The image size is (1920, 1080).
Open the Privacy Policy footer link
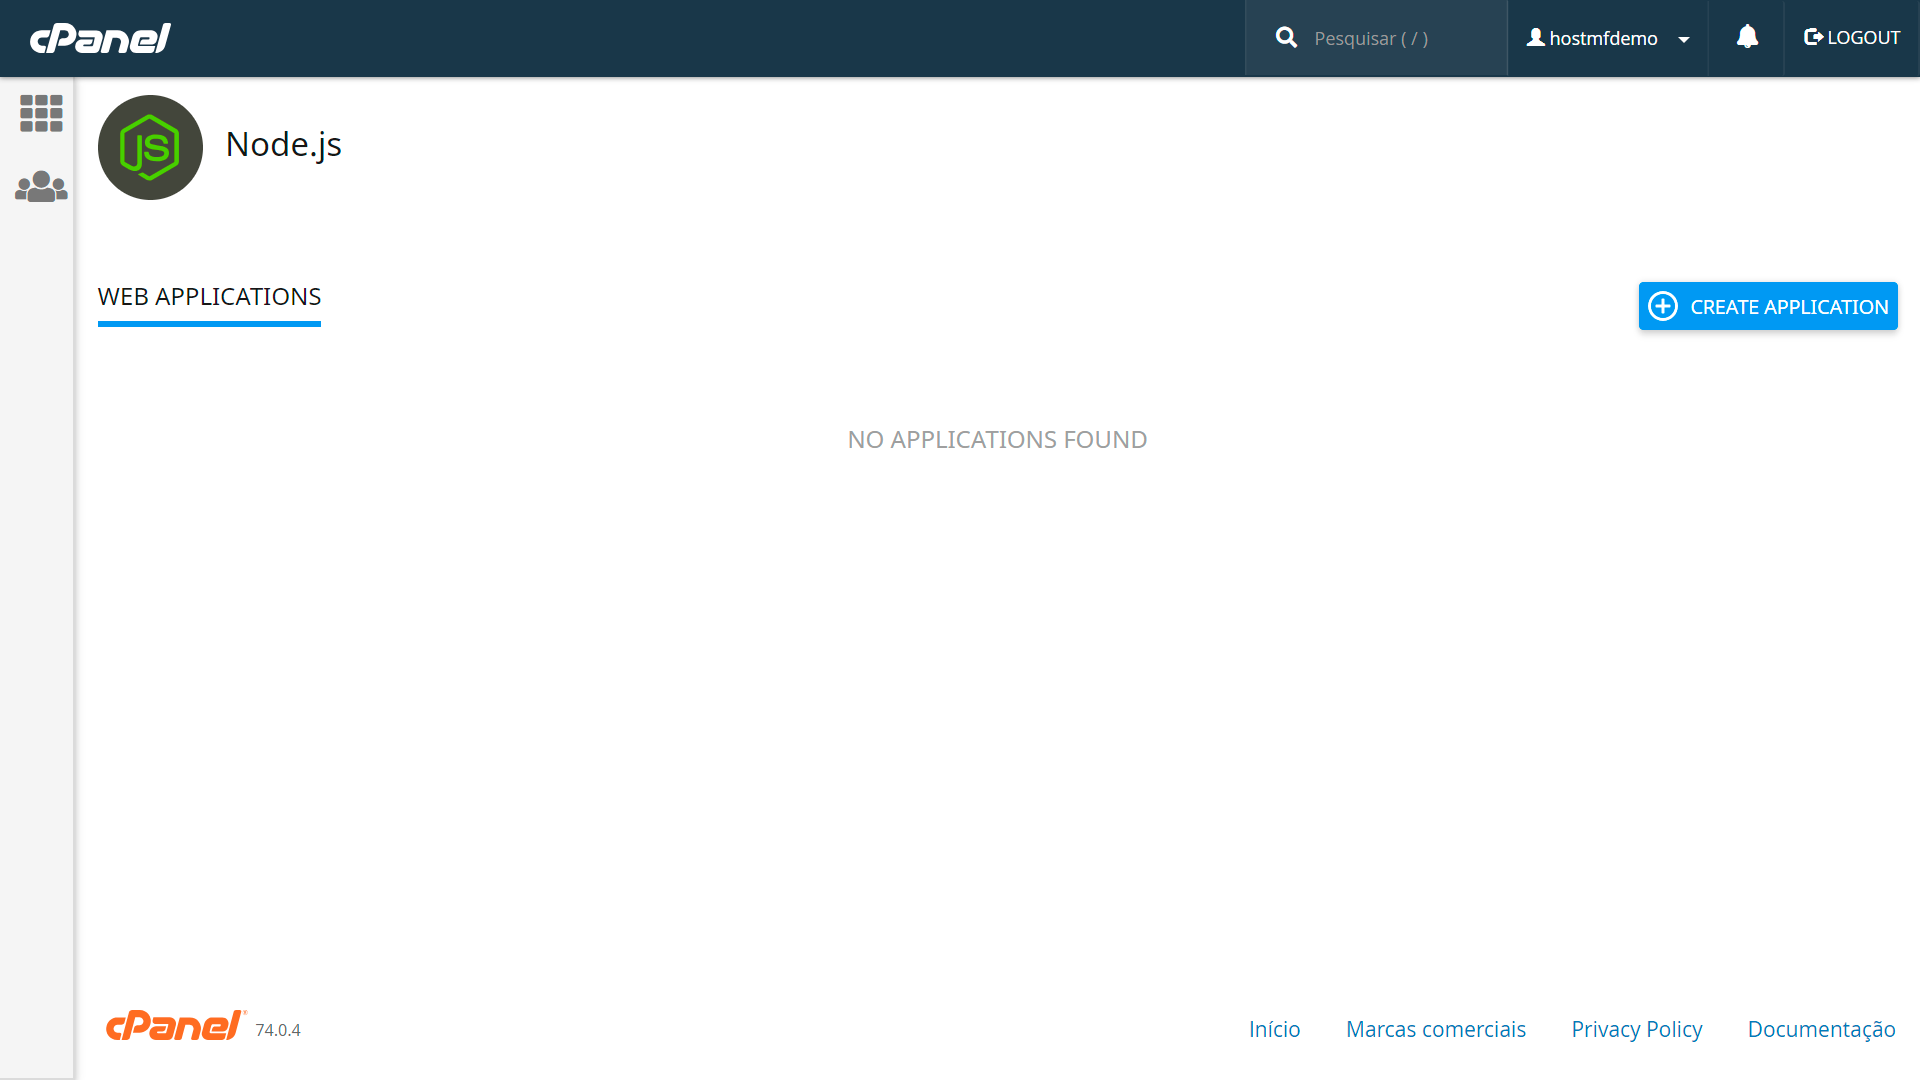[x=1636, y=1029]
